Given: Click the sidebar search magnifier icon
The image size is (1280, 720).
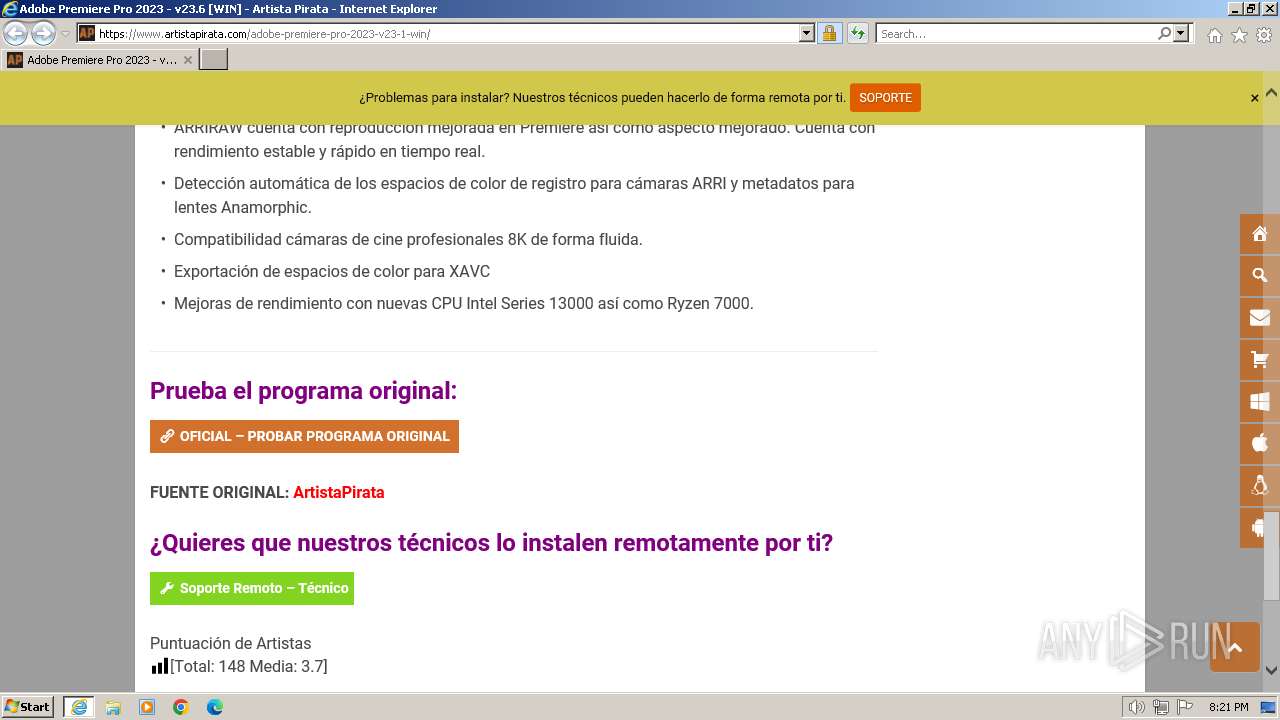Looking at the screenshot, I should (1260, 275).
